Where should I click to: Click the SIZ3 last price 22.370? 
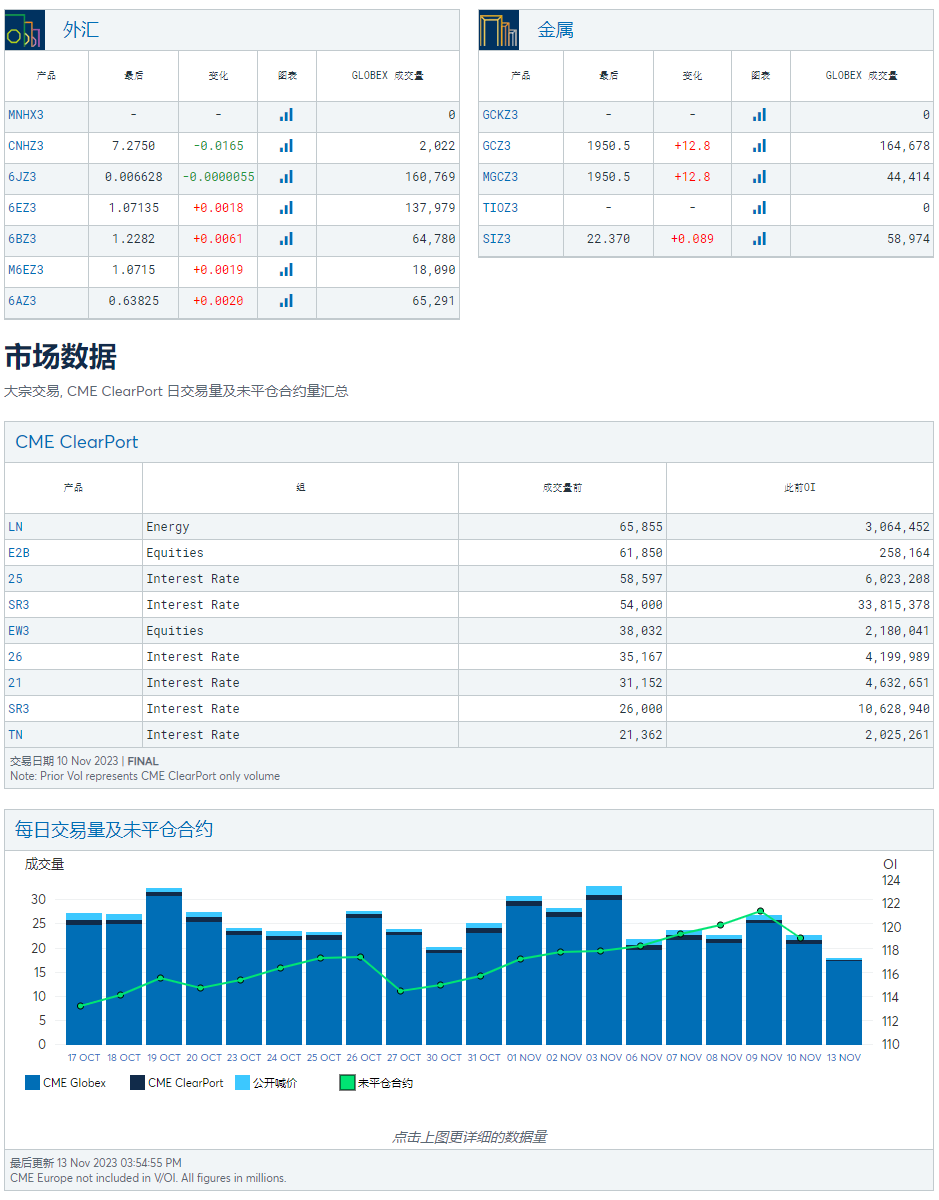(608, 239)
